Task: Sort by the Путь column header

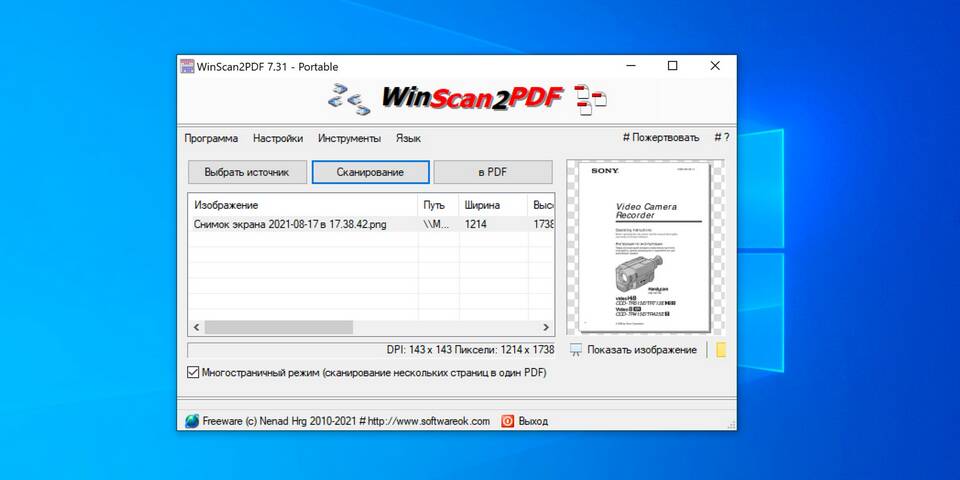Action: coord(438,205)
